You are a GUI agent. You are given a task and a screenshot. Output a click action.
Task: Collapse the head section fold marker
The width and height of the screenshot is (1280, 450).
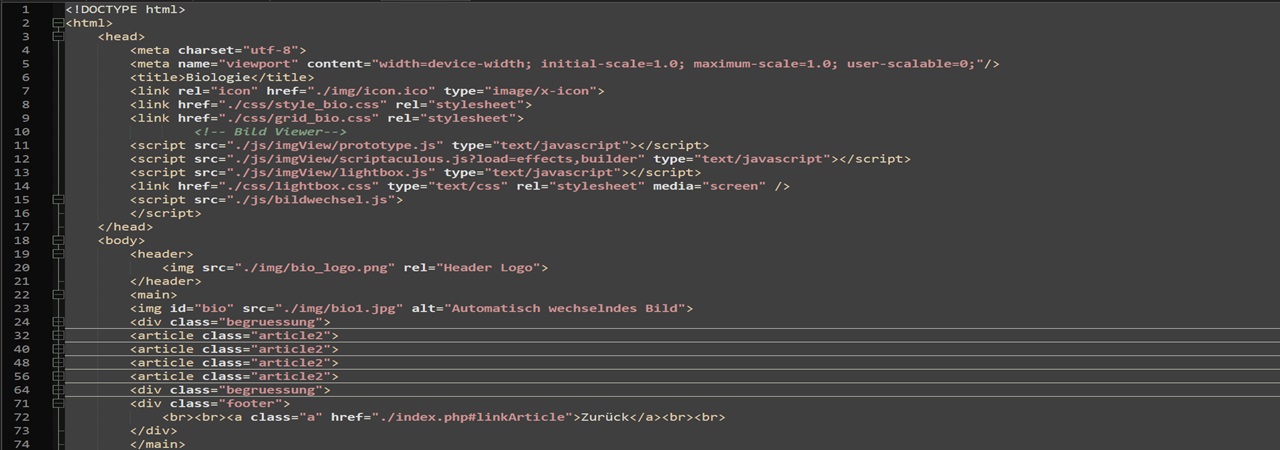(x=57, y=37)
